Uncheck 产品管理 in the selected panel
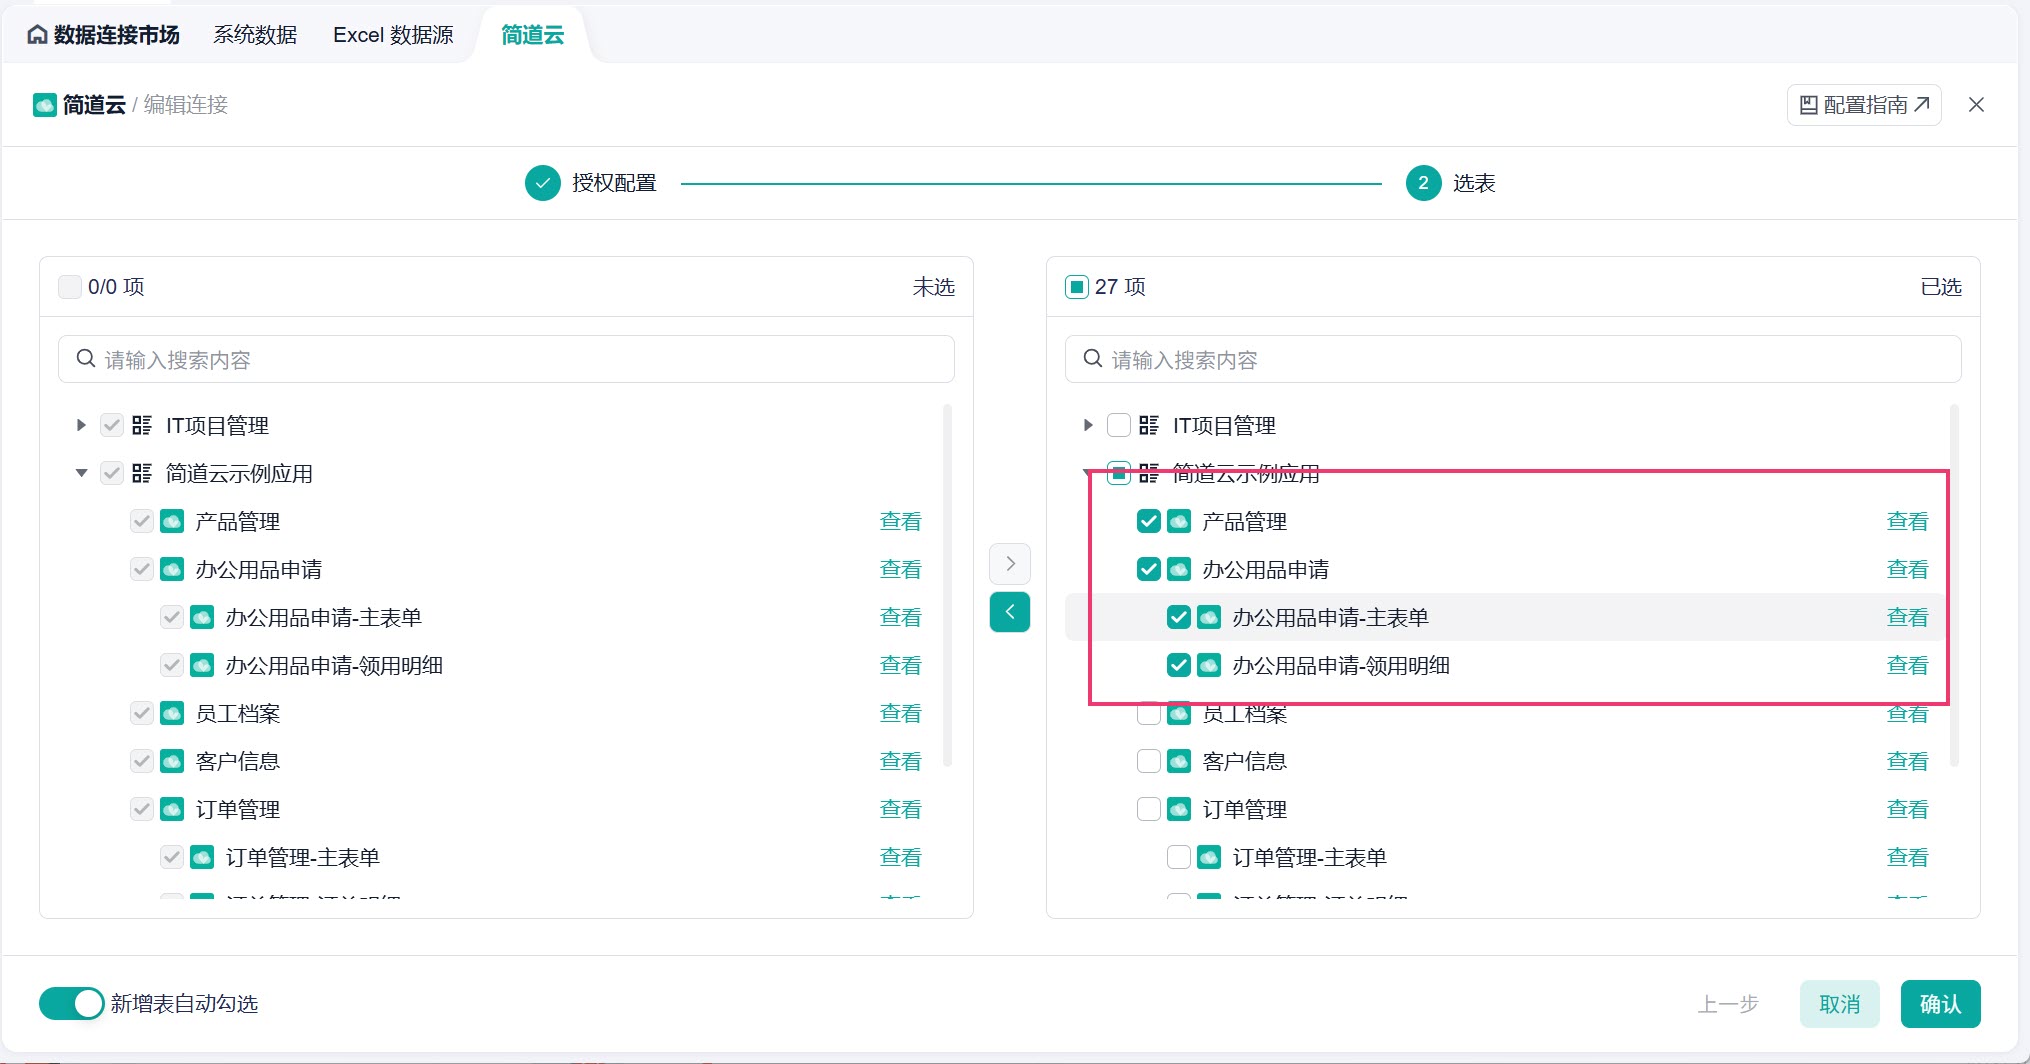Screen dimensions: 2030x1064 1149,521
